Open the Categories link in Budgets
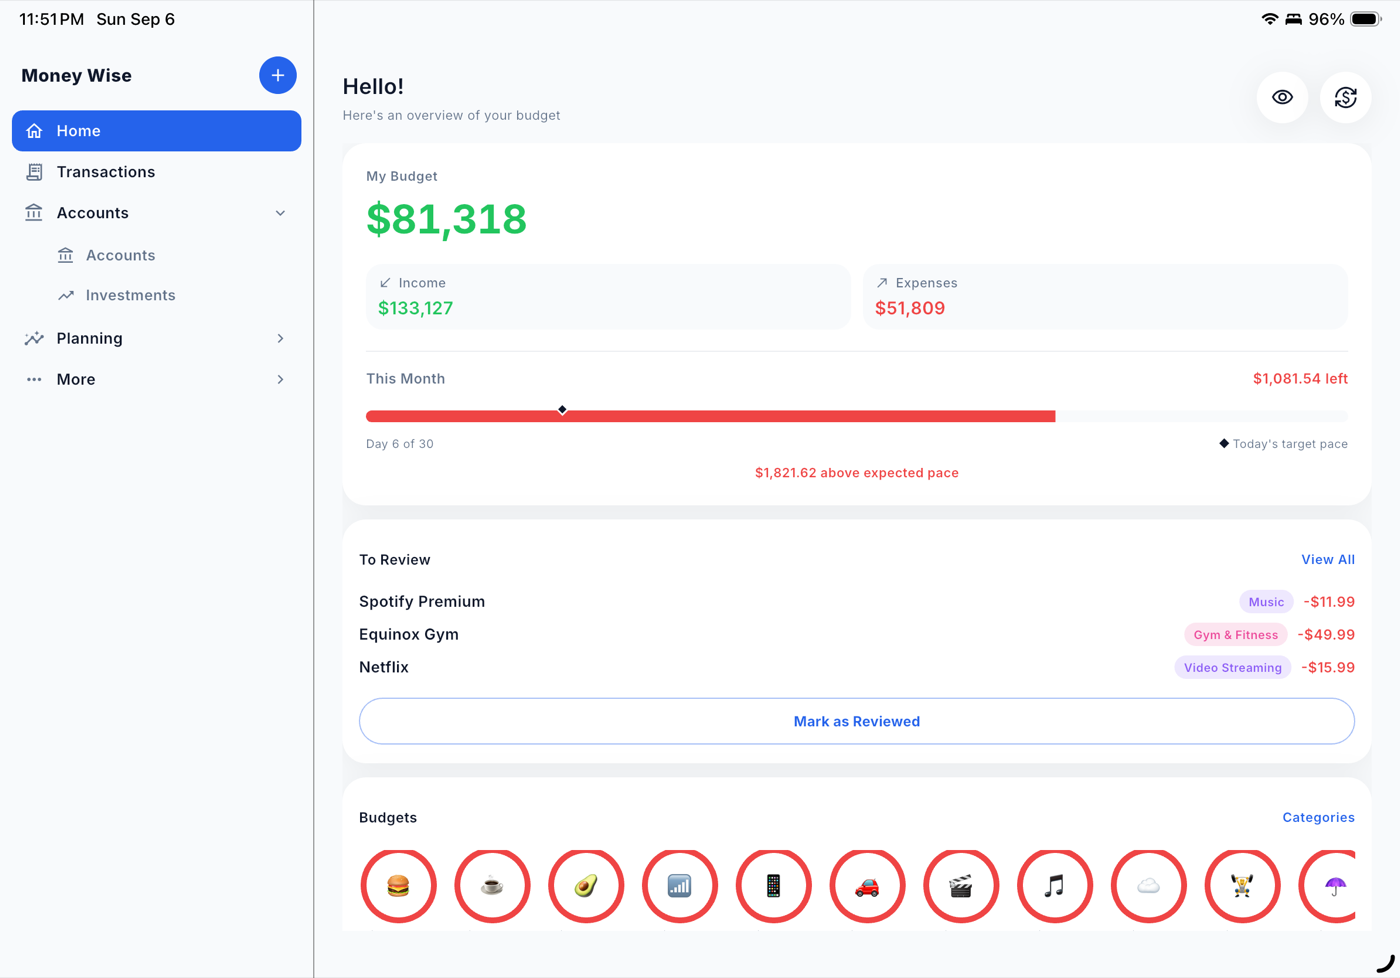This screenshot has height=978, width=1400. (x=1318, y=817)
